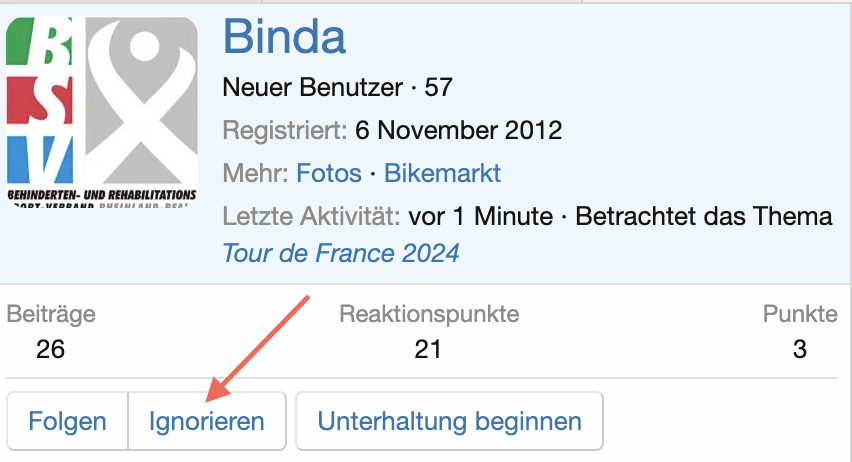
Task: Click Unterhaltung beginnen button
Action: [449, 421]
